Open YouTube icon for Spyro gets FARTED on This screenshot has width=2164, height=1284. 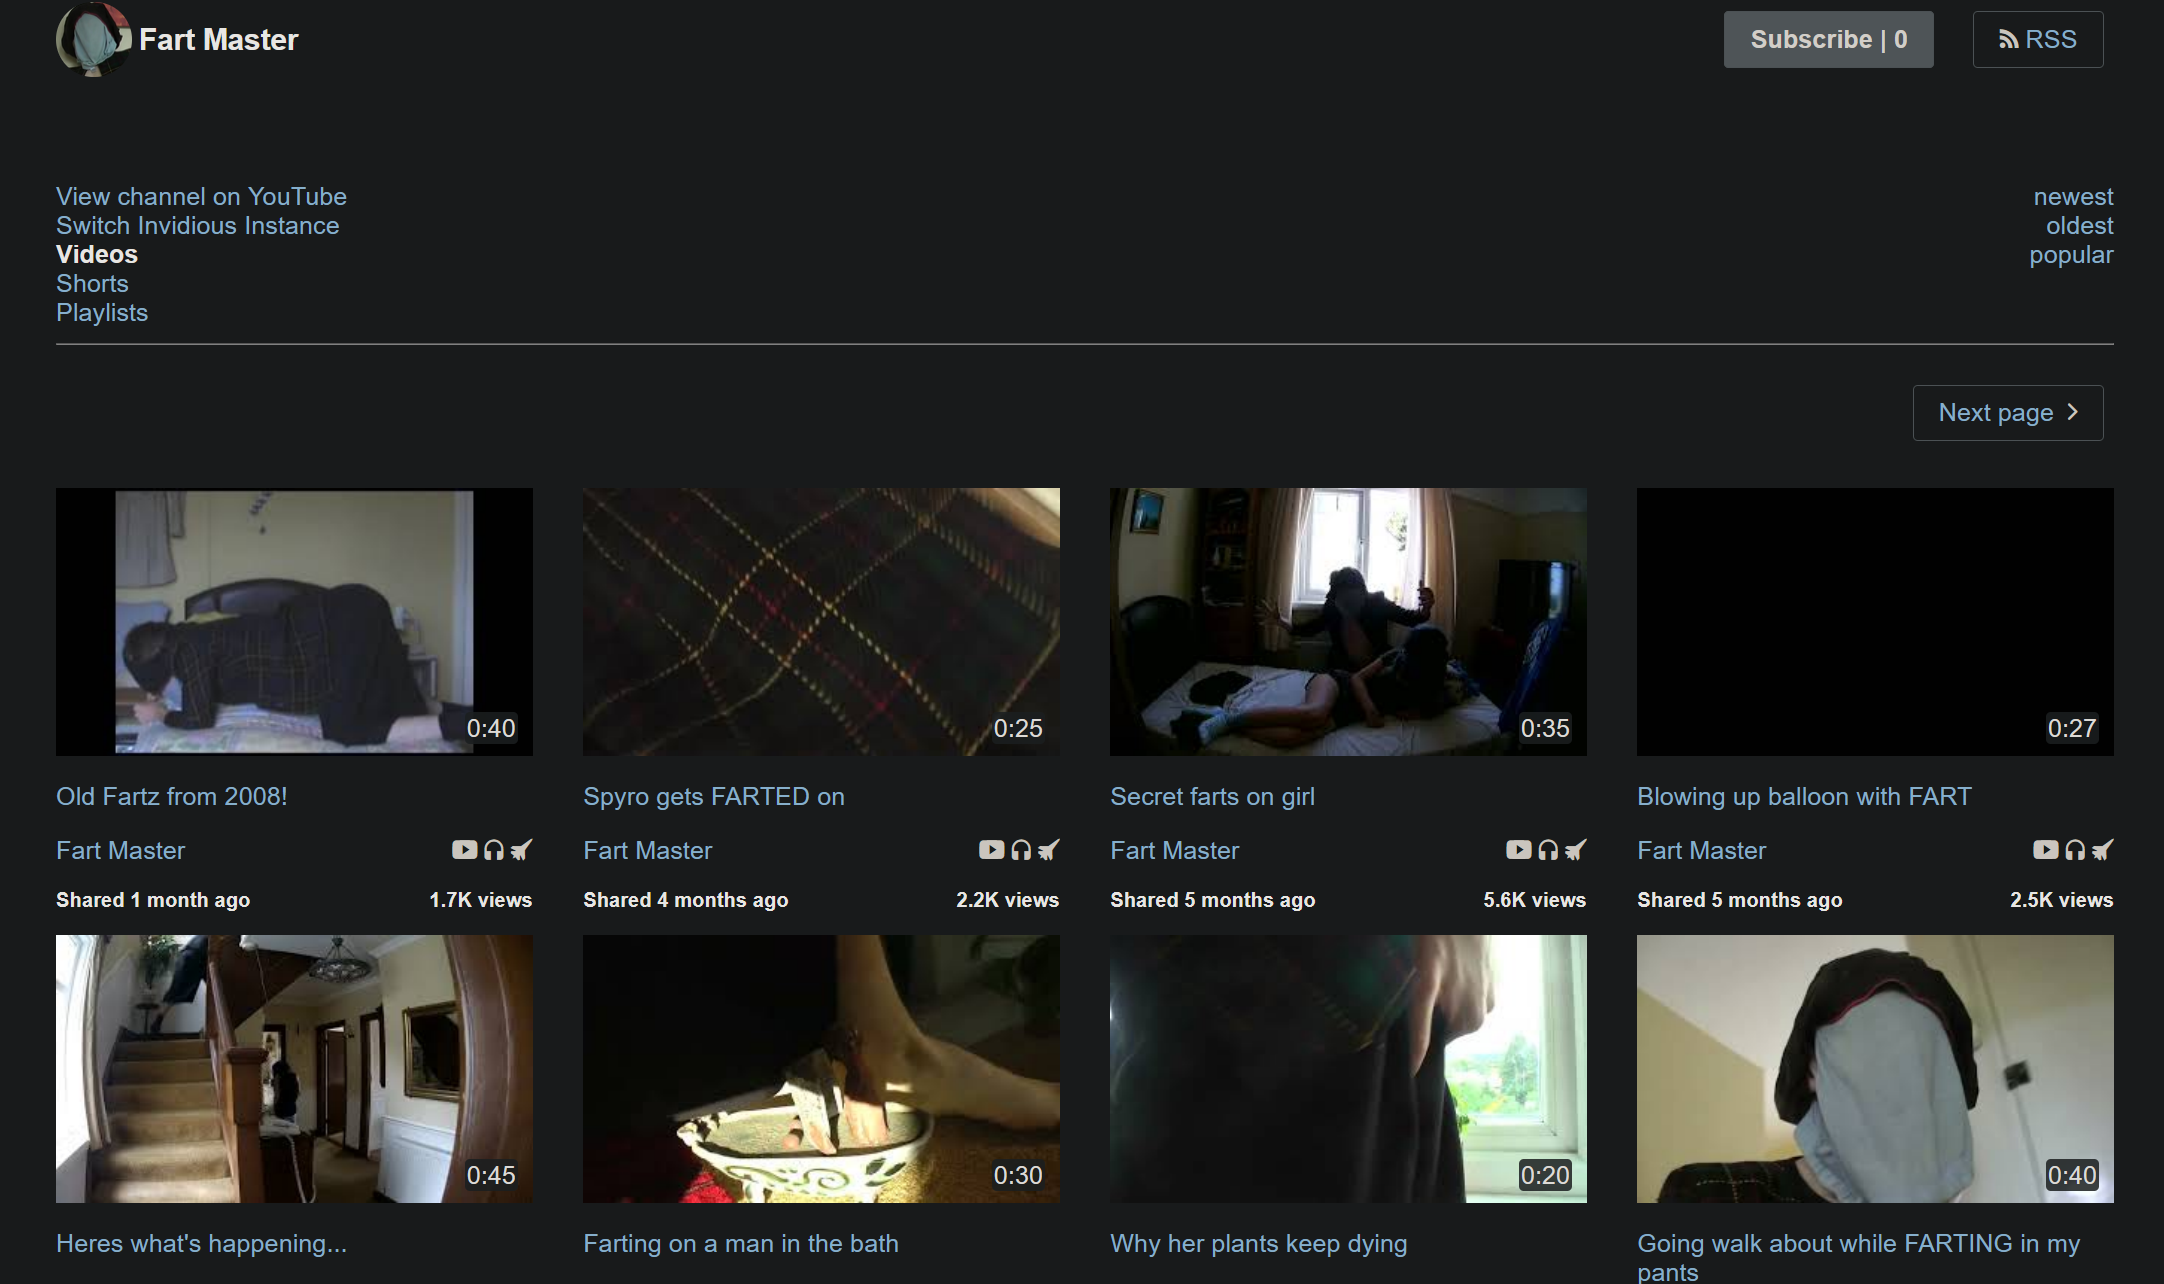coord(991,850)
